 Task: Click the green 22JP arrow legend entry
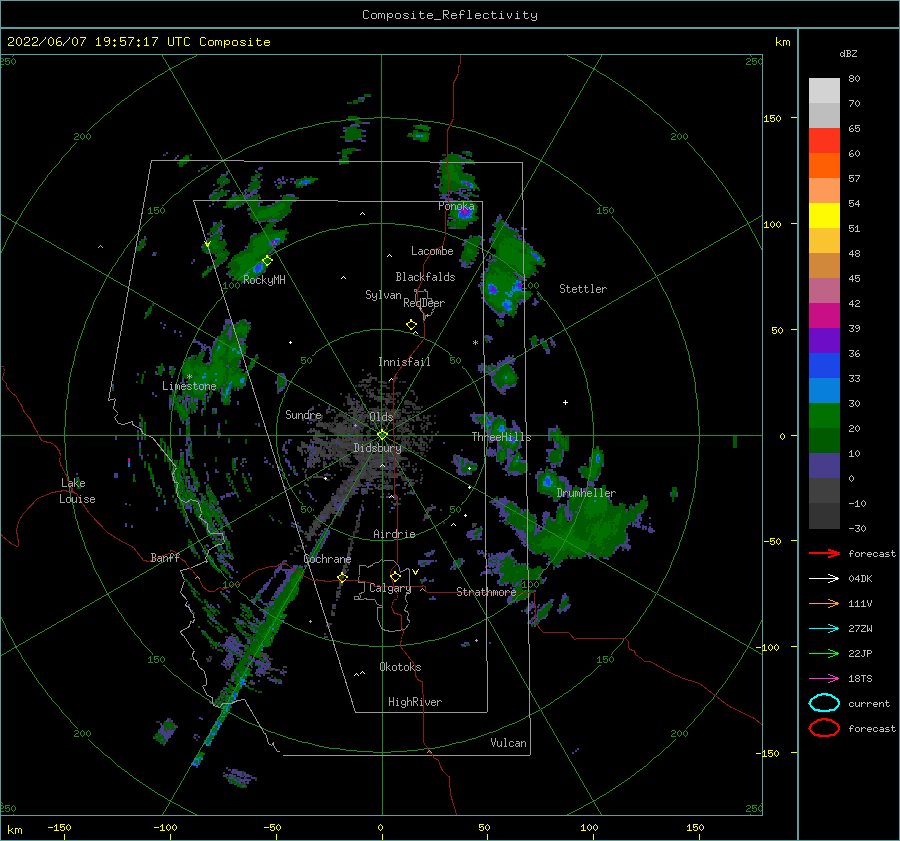[824, 653]
